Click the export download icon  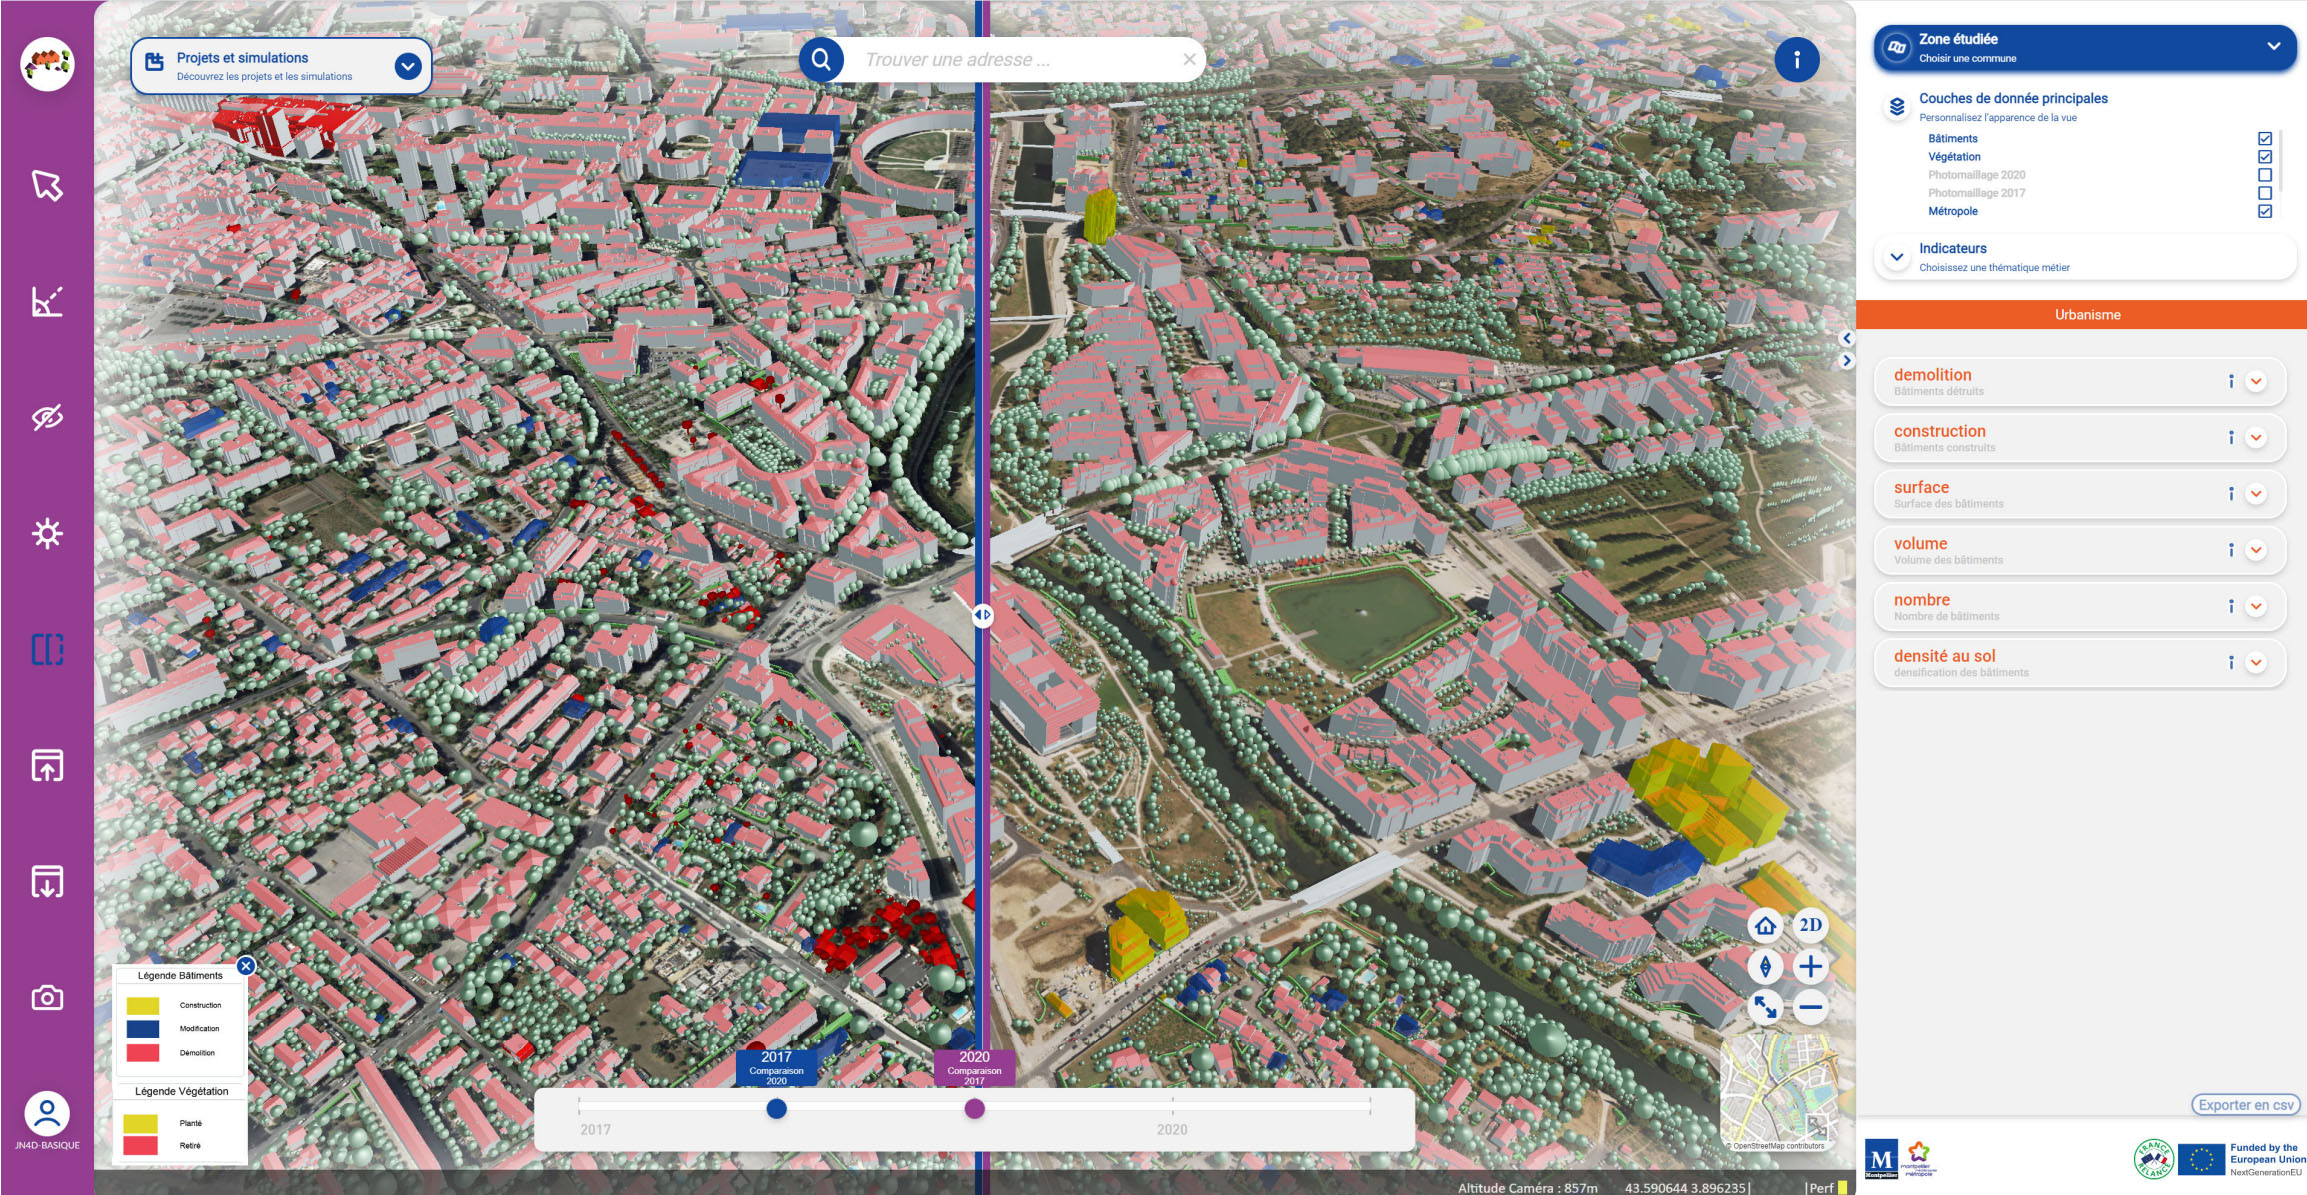(47, 881)
